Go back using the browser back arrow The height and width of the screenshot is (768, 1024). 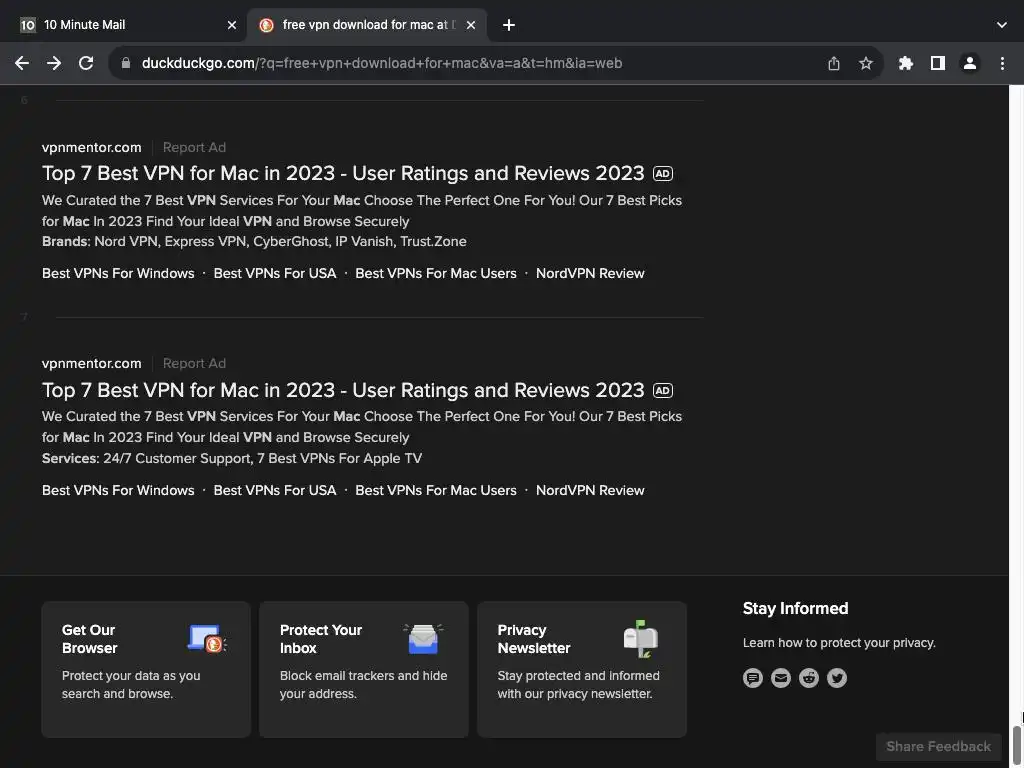[22, 63]
